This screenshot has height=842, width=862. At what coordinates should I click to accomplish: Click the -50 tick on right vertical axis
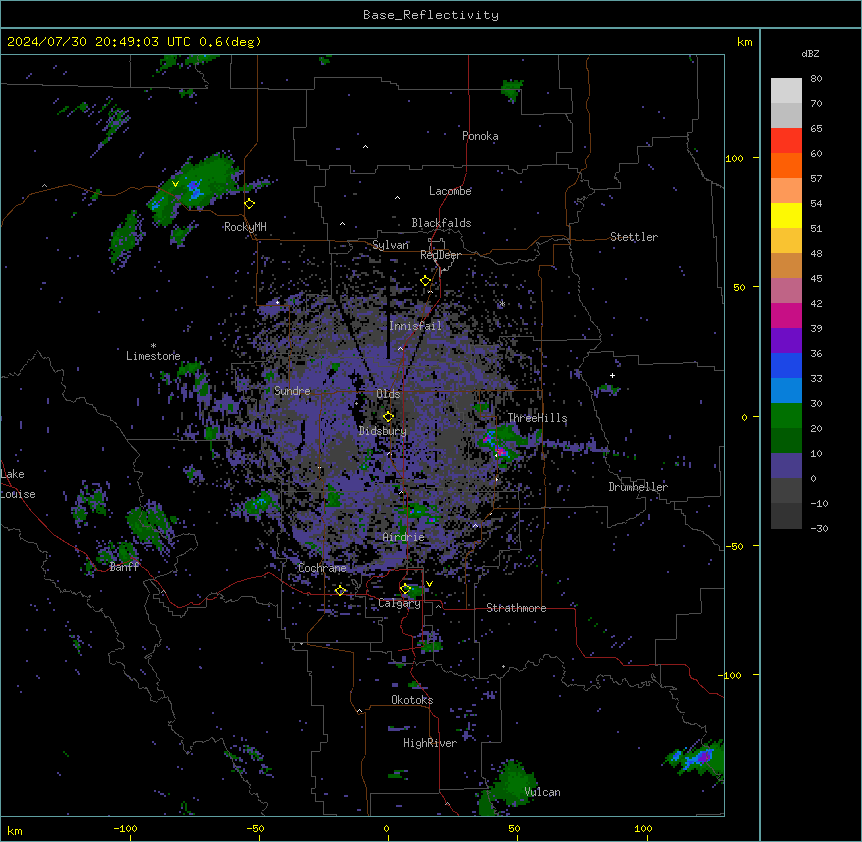734,546
